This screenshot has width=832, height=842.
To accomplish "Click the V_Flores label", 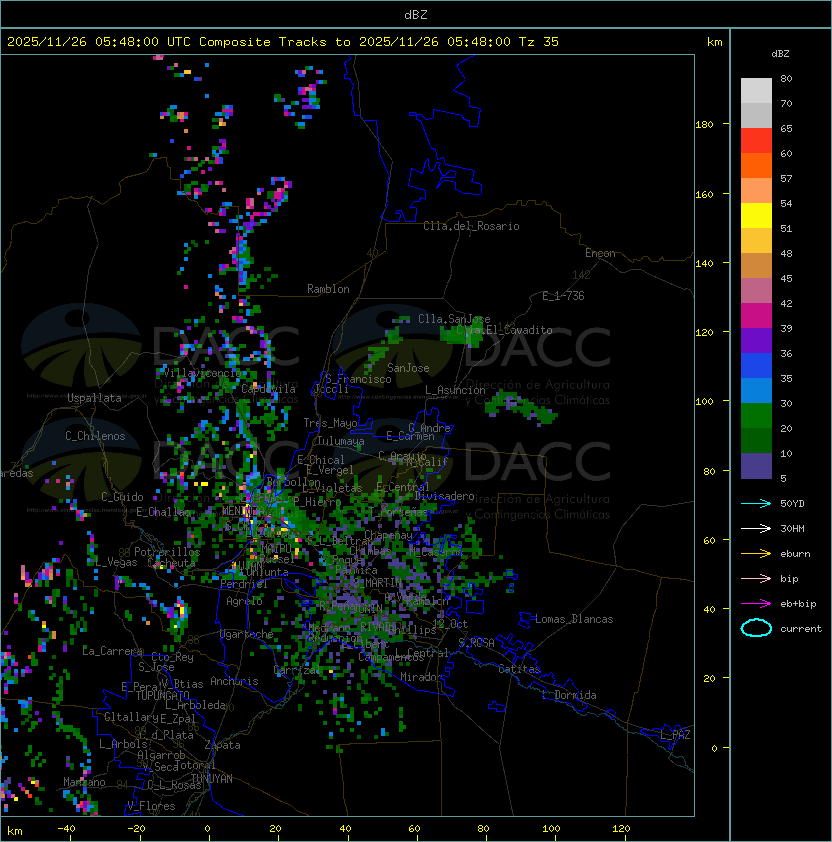I will click(151, 806).
